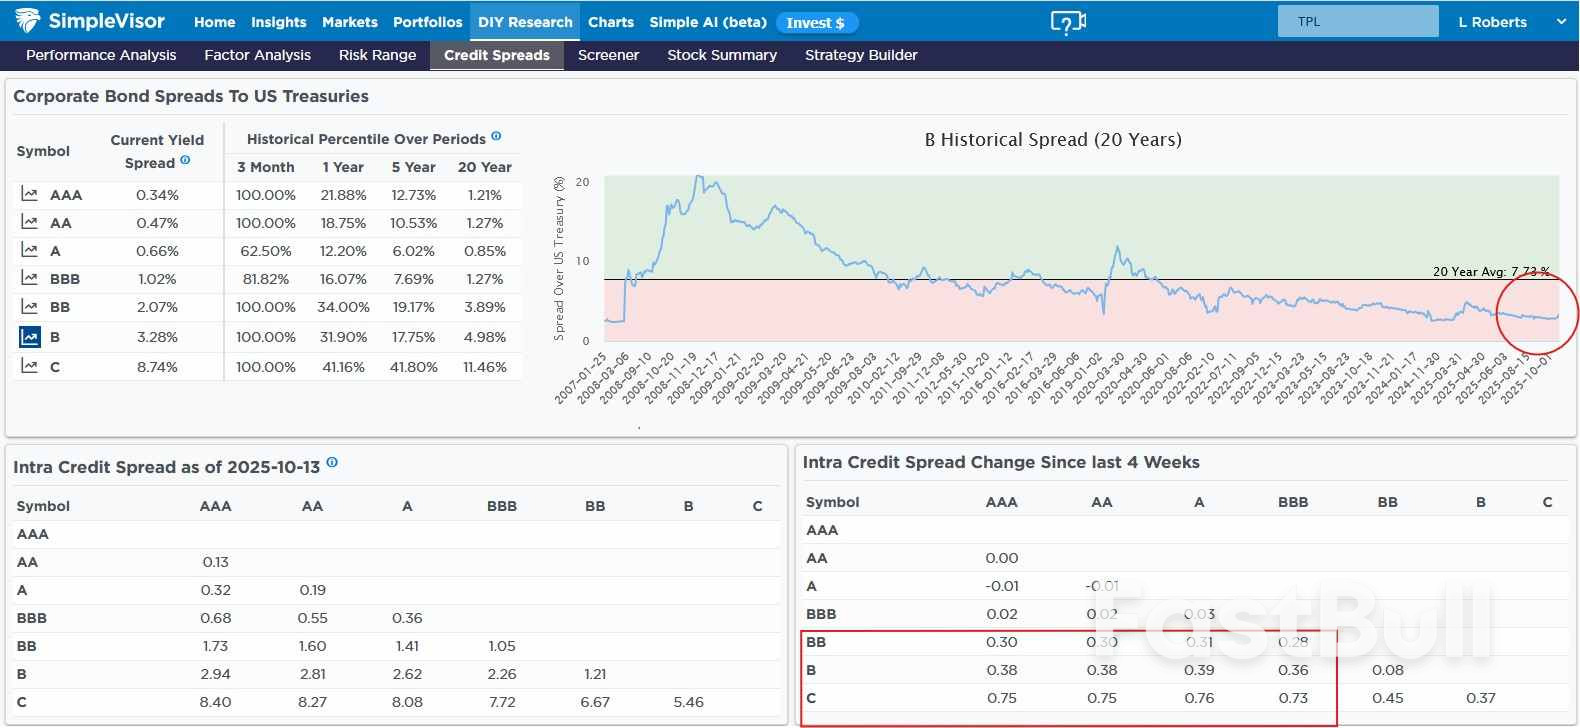Click the TPL ticker search field
The width and height of the screenshot is (1580, 728).
tap(1357, 22)
